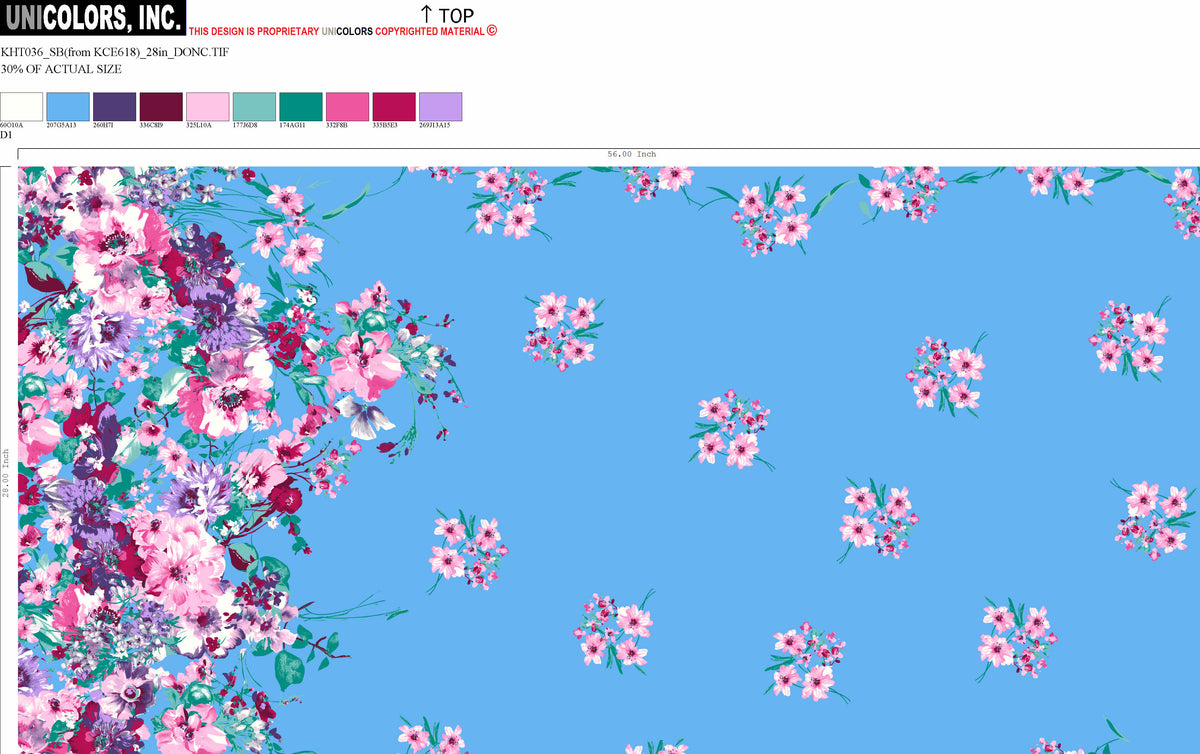
Task: Pick the burgundy swatch labeled 336C8I9
Action: (161, 107)
